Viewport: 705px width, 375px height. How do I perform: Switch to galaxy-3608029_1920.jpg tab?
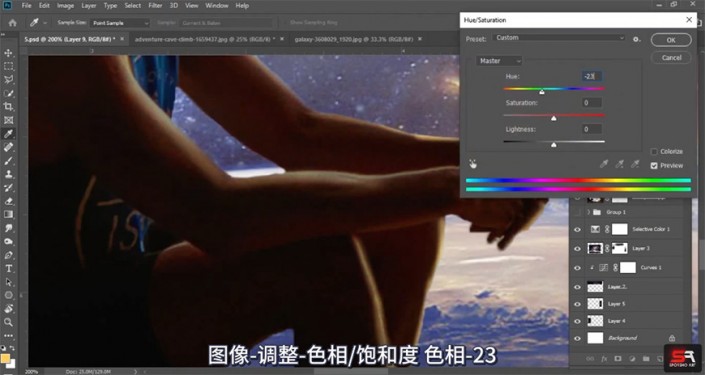coord(353,39)
